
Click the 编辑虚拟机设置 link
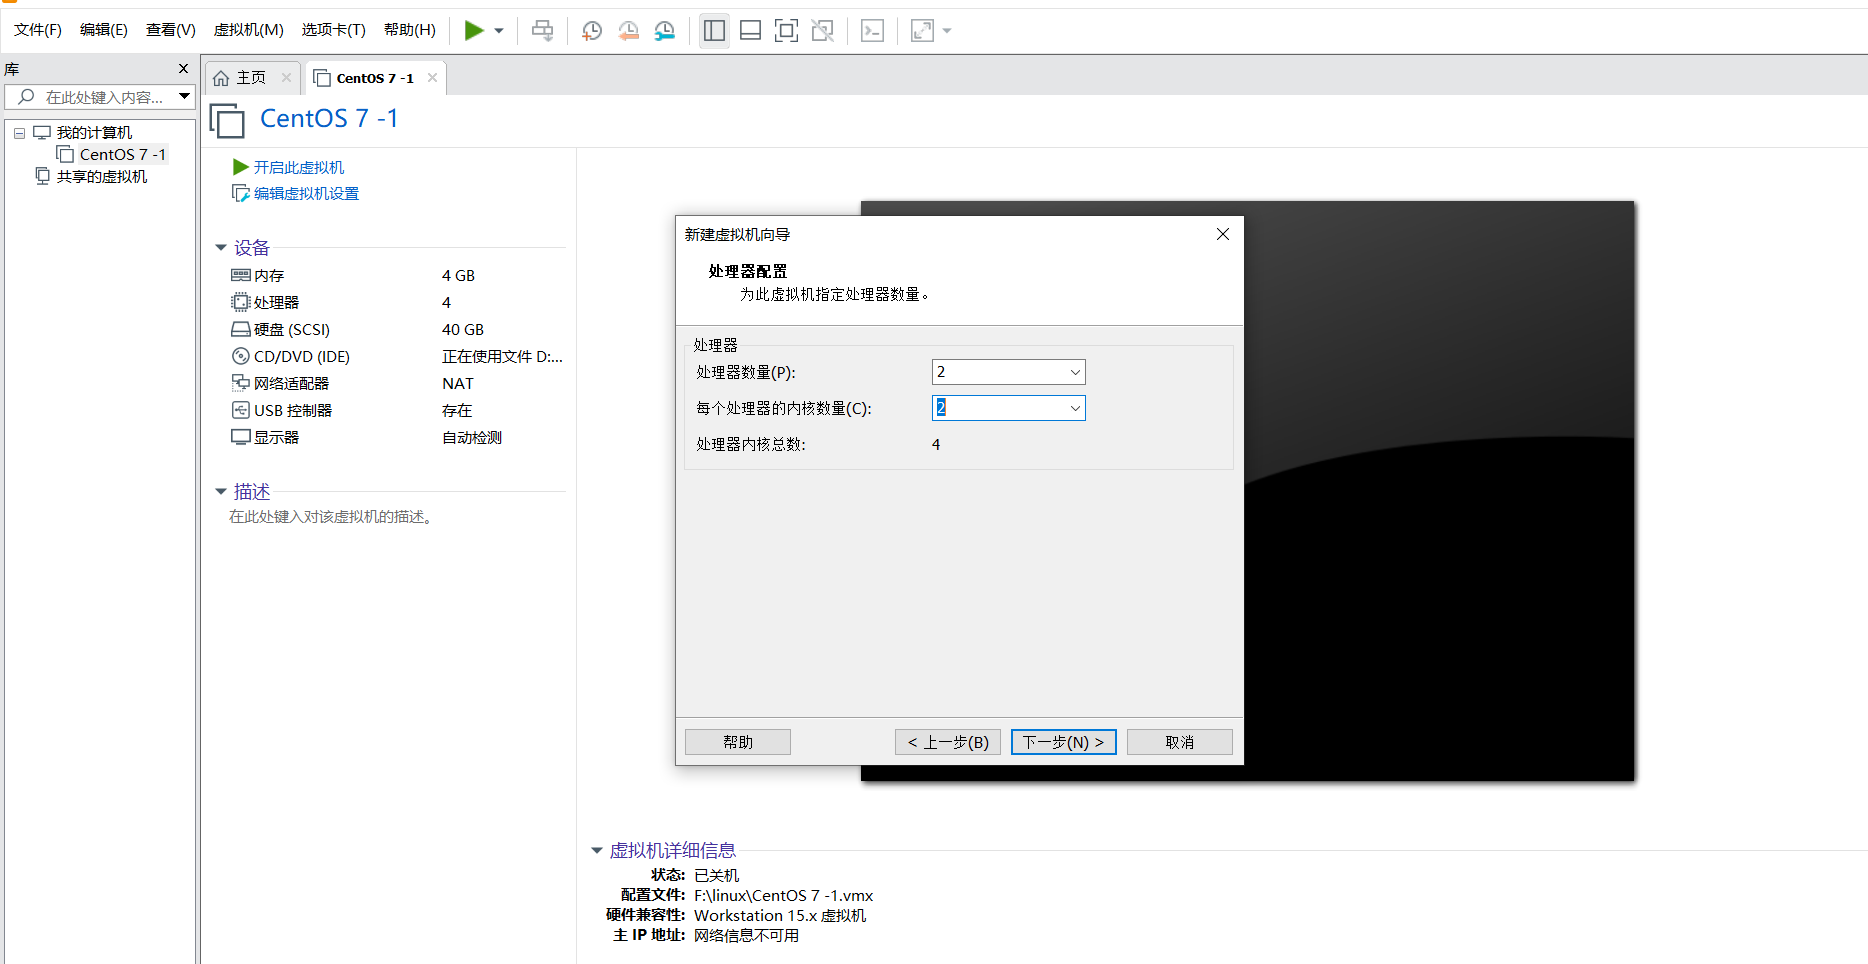pos(306,194)
